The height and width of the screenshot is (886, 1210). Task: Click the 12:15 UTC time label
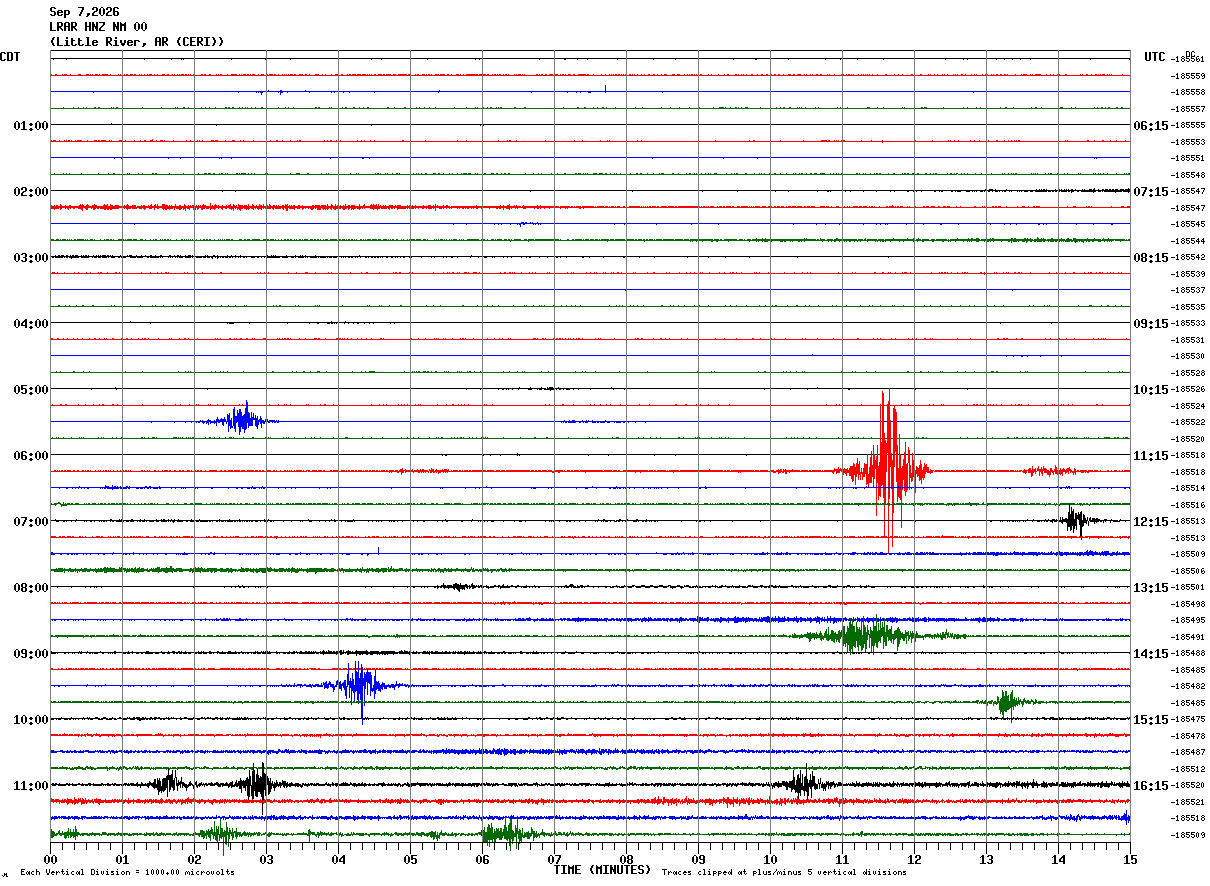tap(1150, 522)
